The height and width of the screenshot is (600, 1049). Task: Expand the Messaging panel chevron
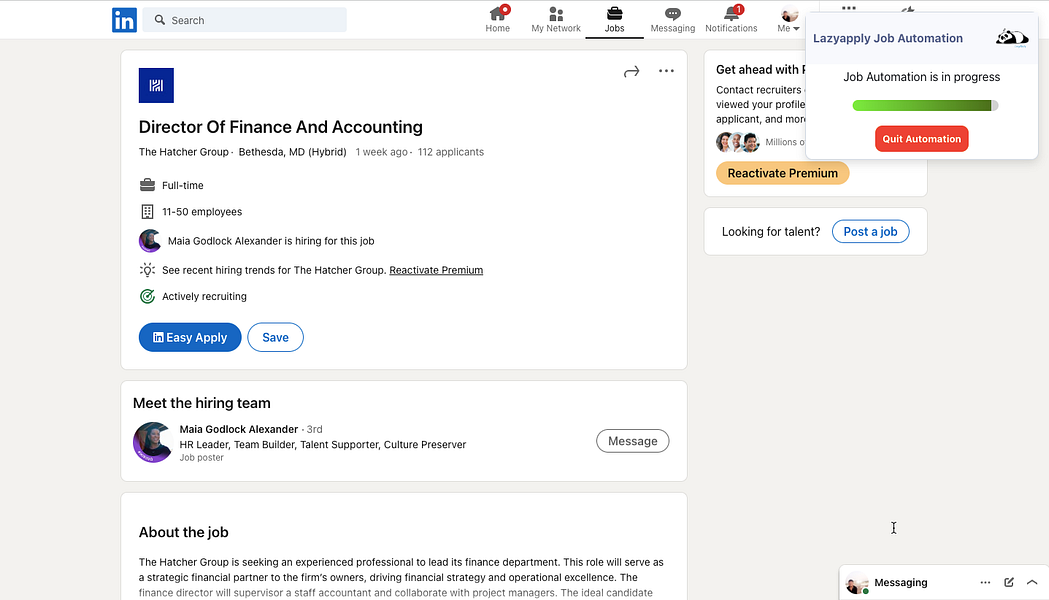1032,582
